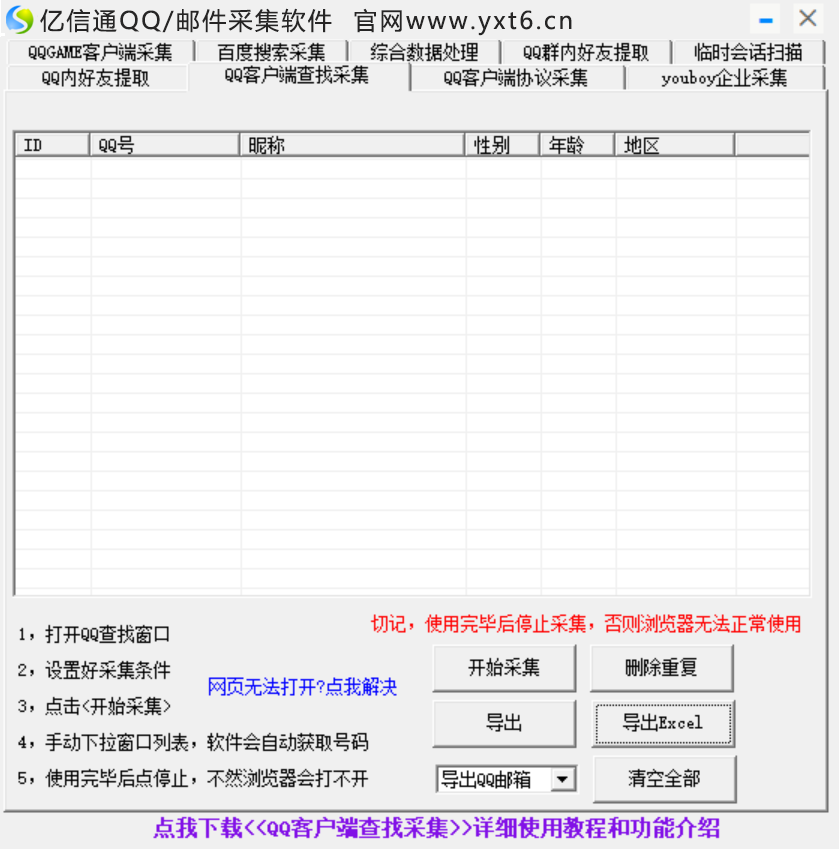This screenshot has height=849, width=840.
Task: Open the 导出QQ邮箱 dropdown arrow
Action: [x=564, y=779]
